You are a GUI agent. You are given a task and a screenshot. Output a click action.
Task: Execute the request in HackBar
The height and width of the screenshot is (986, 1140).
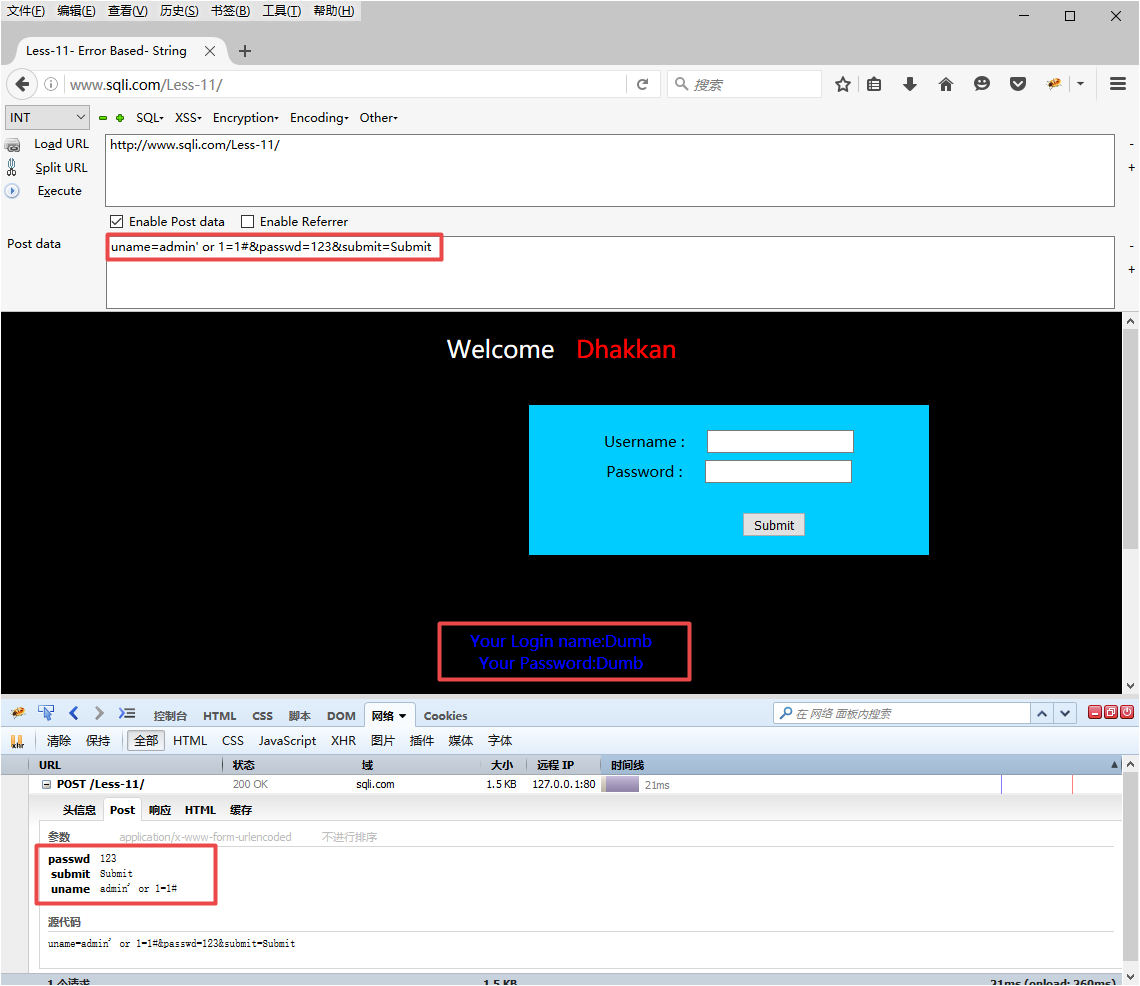click(59, 191)
